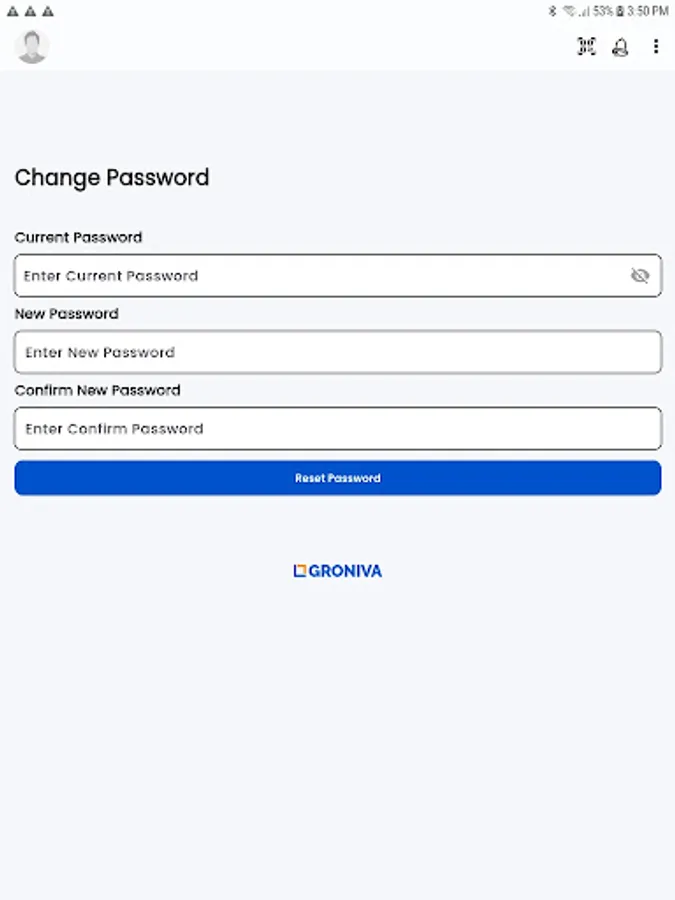Viewport: 675px width, 900px height.
Task: Click the Wi-Fi status icon
Action: (570, 11)
